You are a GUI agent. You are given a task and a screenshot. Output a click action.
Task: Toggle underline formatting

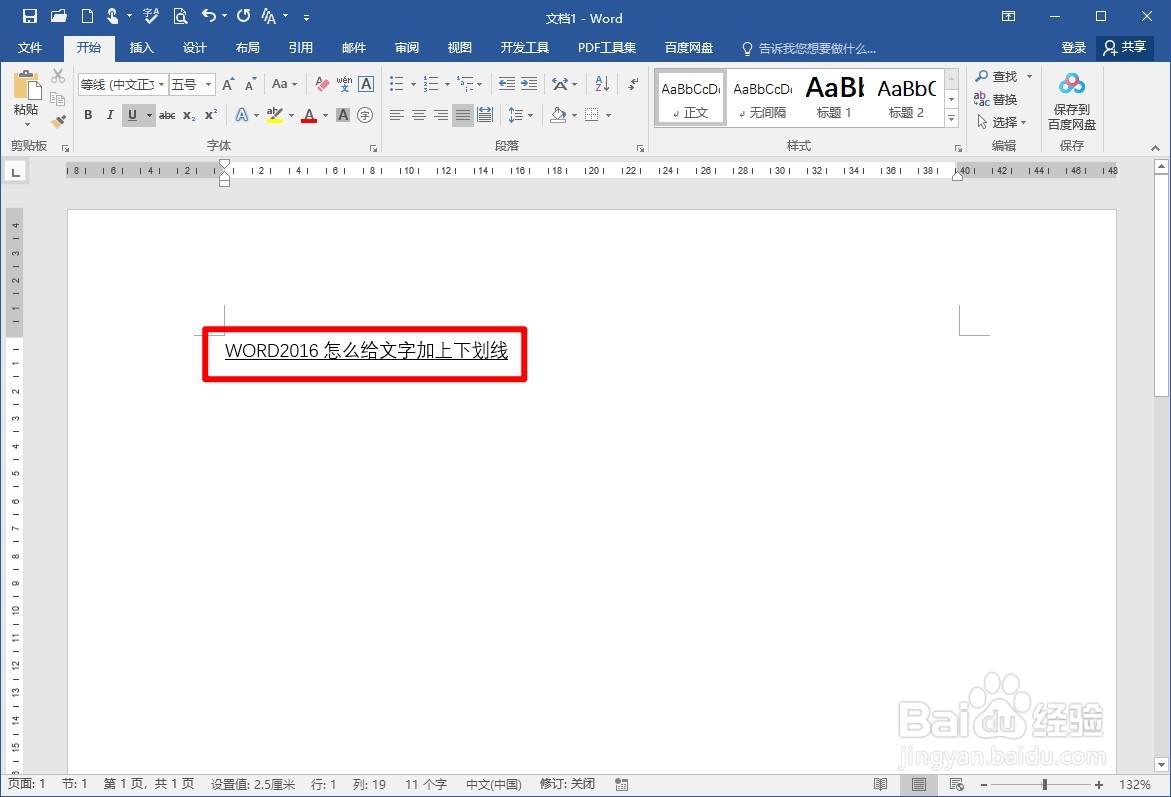tap(132, 114)
